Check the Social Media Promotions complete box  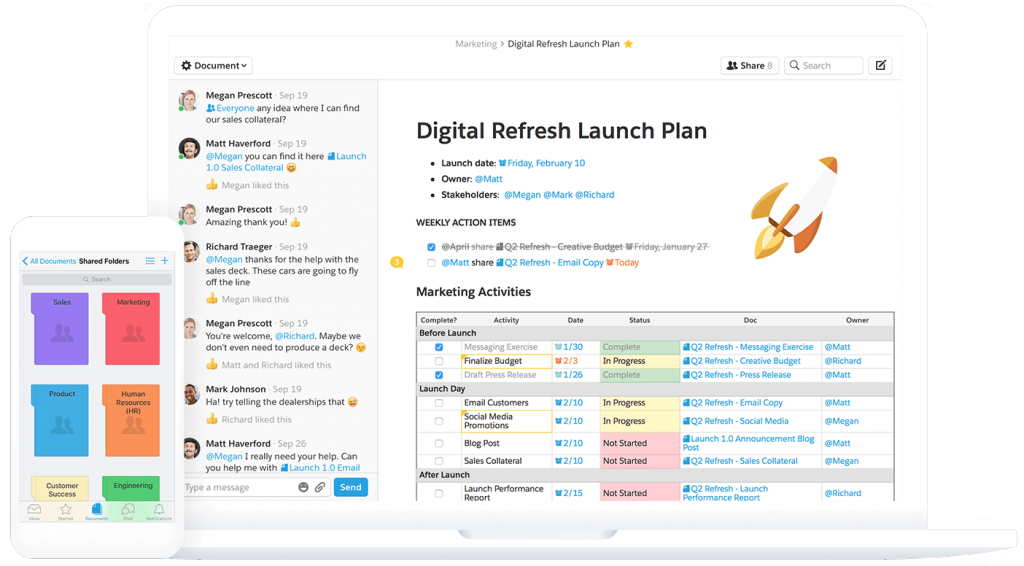439,421
